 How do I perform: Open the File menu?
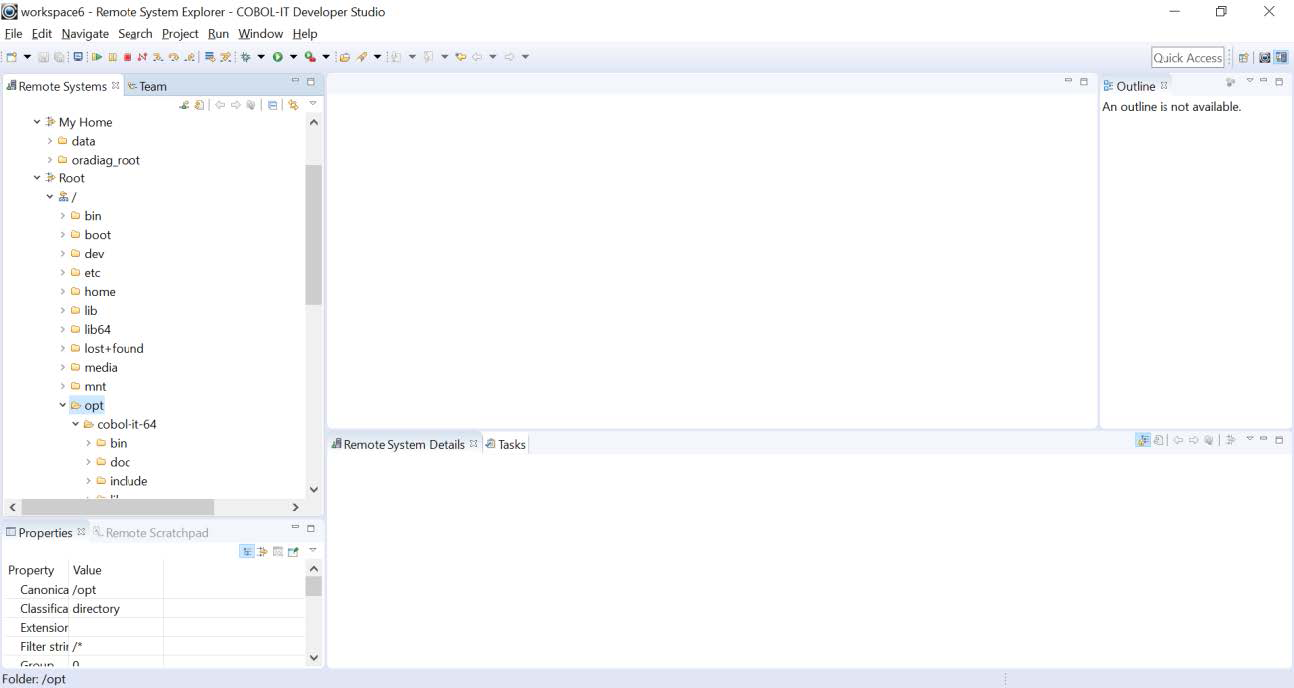[13, 33]
